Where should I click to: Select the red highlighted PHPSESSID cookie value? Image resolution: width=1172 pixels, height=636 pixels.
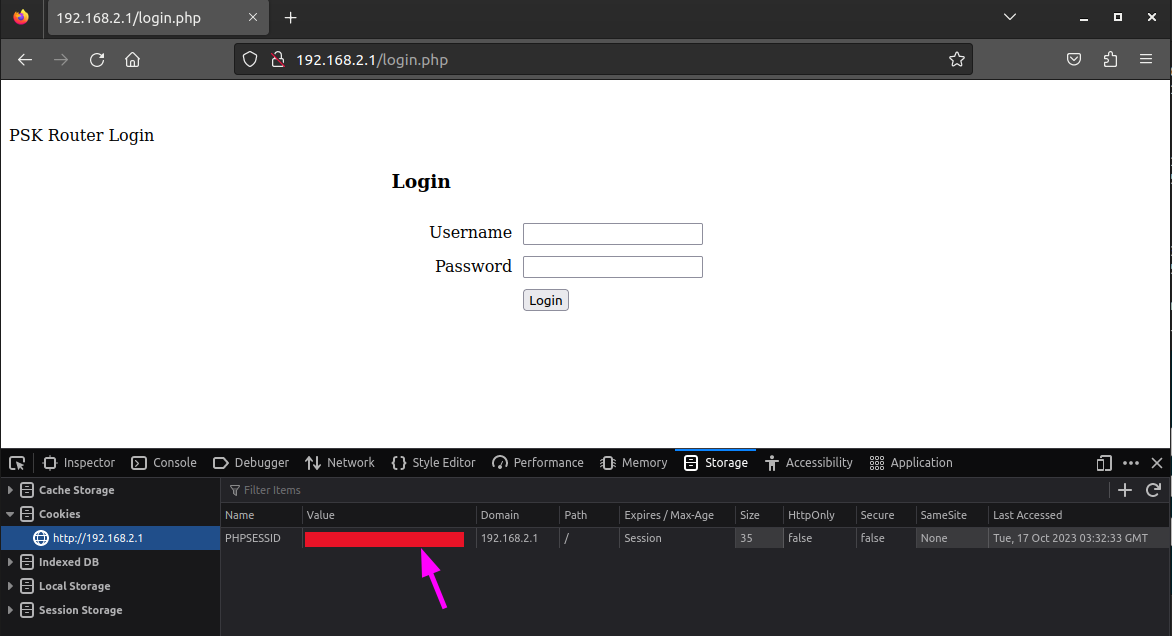(x=384, y=537)
